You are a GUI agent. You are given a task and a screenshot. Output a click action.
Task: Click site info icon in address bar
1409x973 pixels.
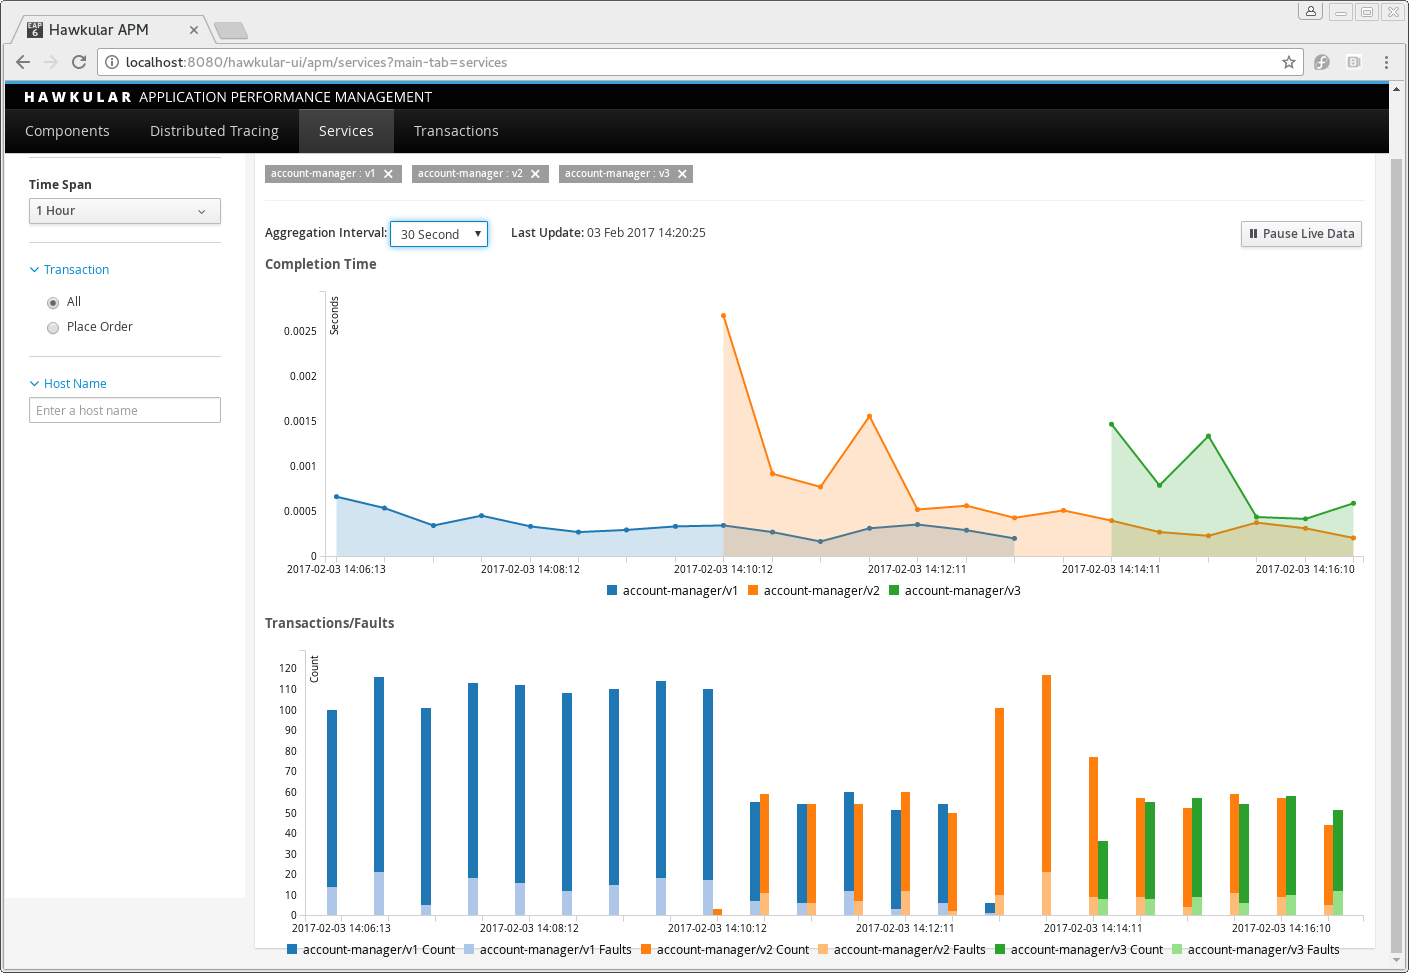(112, 62)
